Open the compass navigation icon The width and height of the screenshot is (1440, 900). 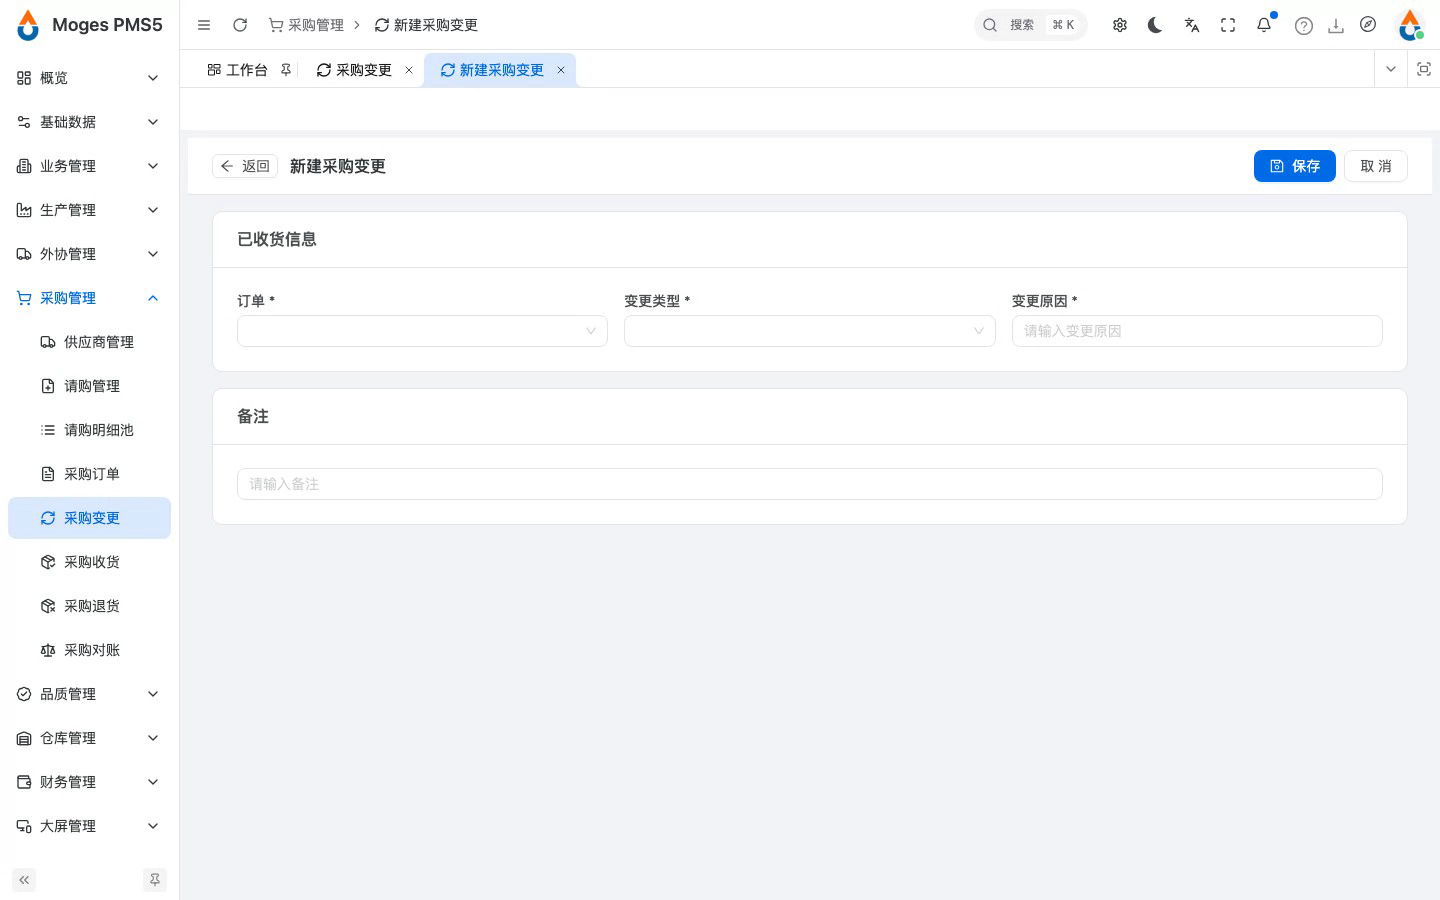1368,25
